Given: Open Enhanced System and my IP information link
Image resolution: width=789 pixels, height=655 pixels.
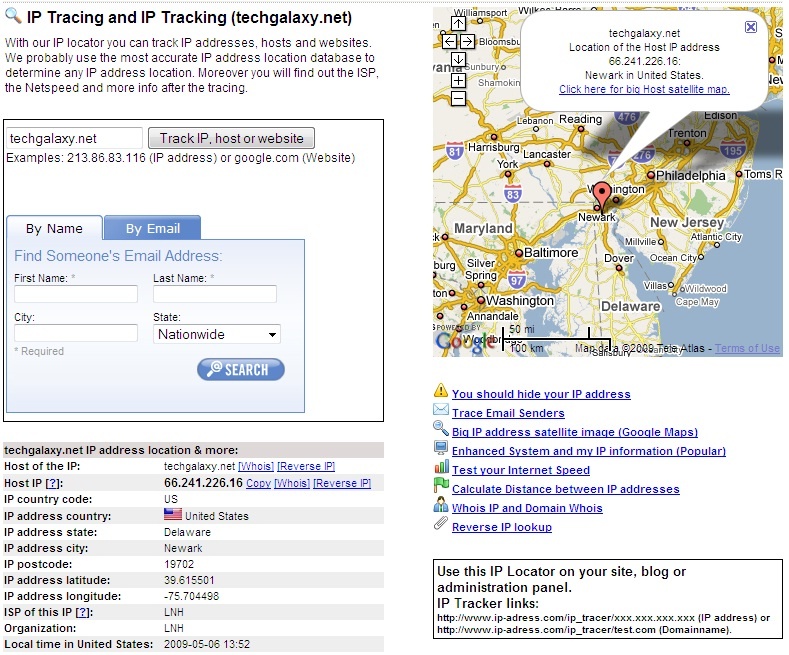Looking at the screenshot, I should click(x=589, y=451).
